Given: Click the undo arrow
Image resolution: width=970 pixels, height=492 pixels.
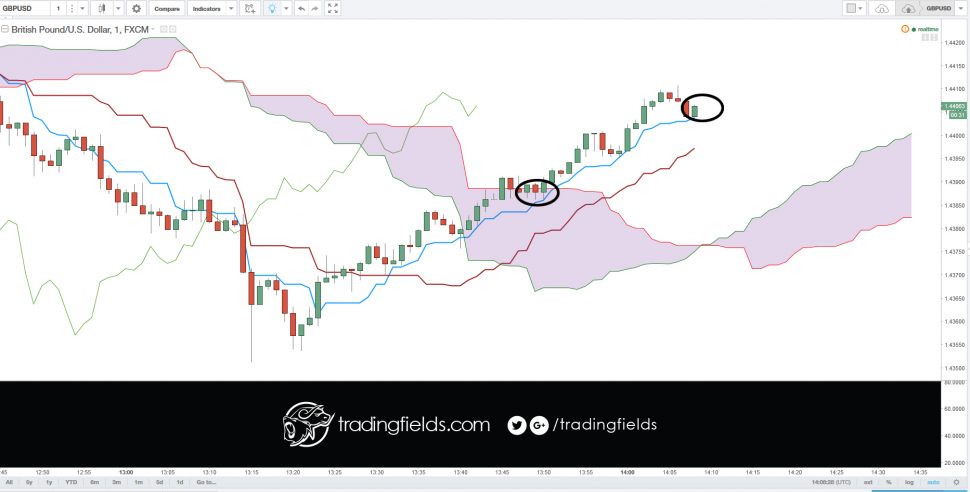Looking at the screenshot, I should pyautogui.click(x=301, y=9).
